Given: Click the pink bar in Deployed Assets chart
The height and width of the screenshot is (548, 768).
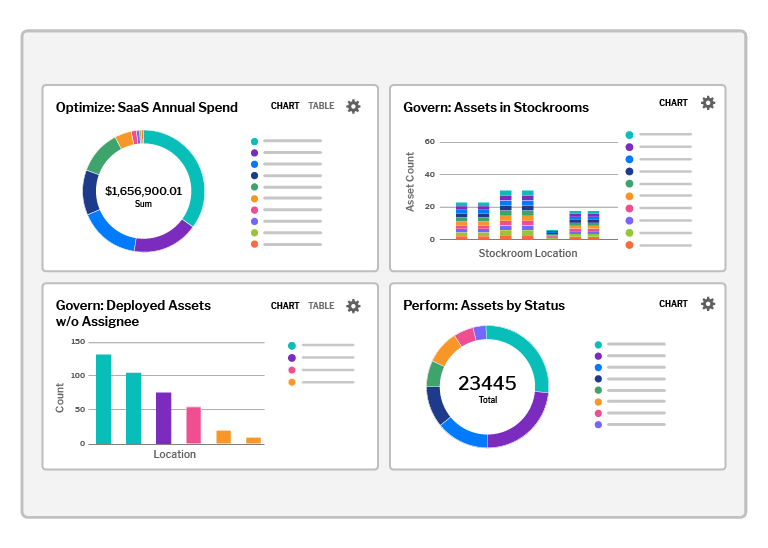Looking at the screenshot, I should pyautogui.click(x=193, y=426).
